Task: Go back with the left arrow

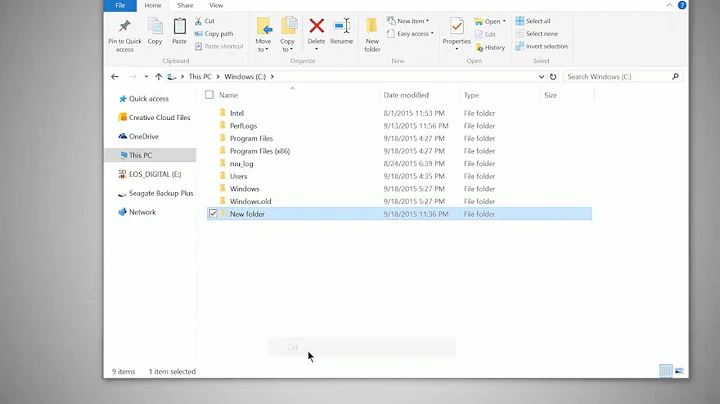Action: click(x=115, y=77)
